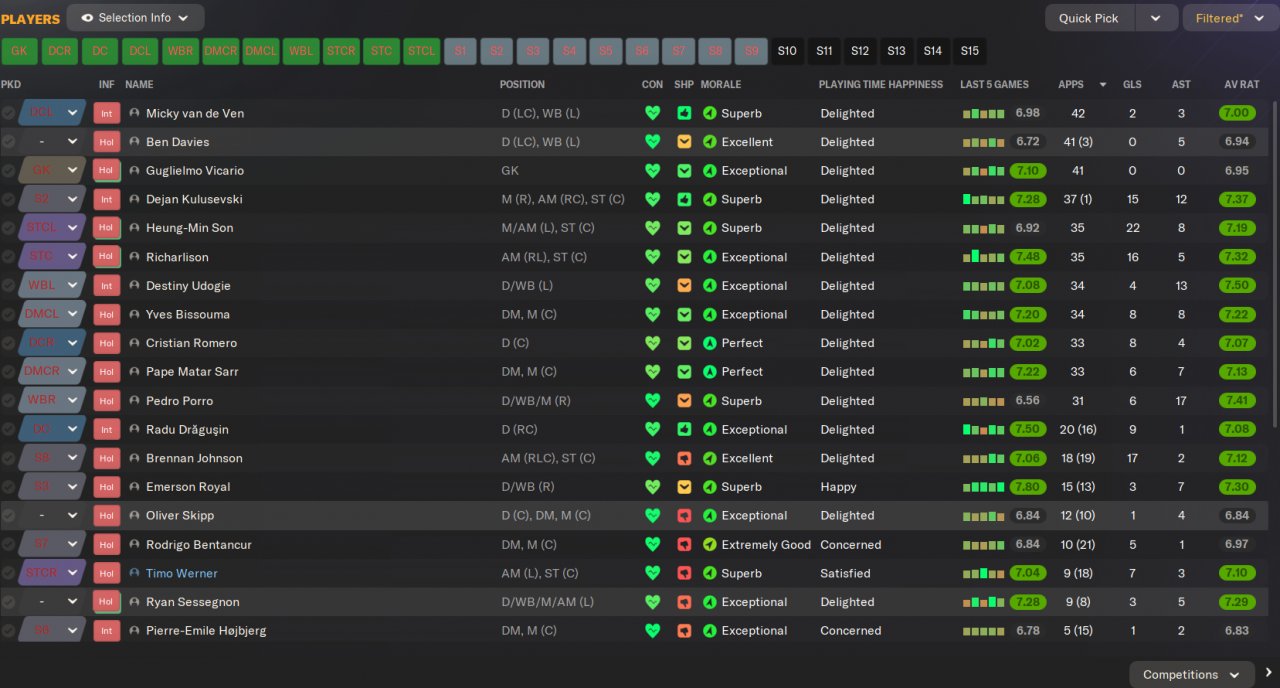
Task: Click Pierre-Emile Højbjerg's Int status icon
Action: [x=106, y=631]
